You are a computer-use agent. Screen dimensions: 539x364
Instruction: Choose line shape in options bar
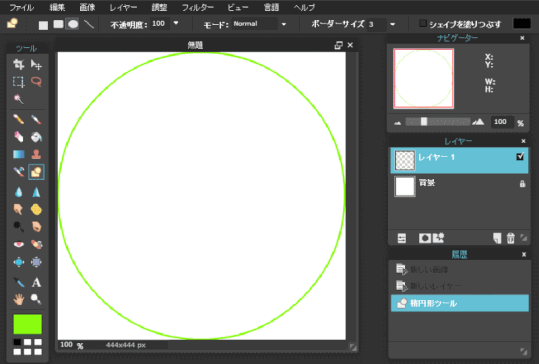89,24
